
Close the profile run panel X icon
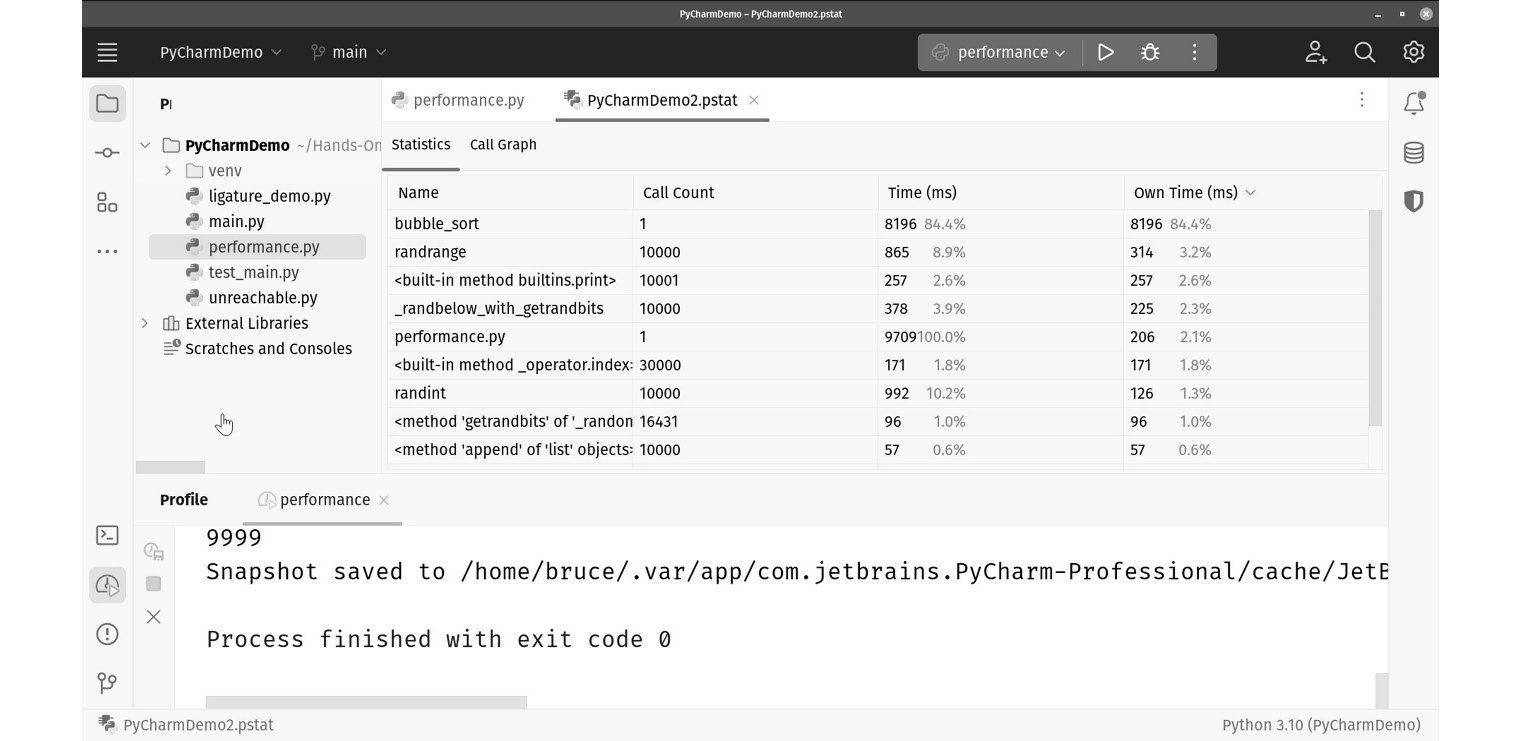153,617
